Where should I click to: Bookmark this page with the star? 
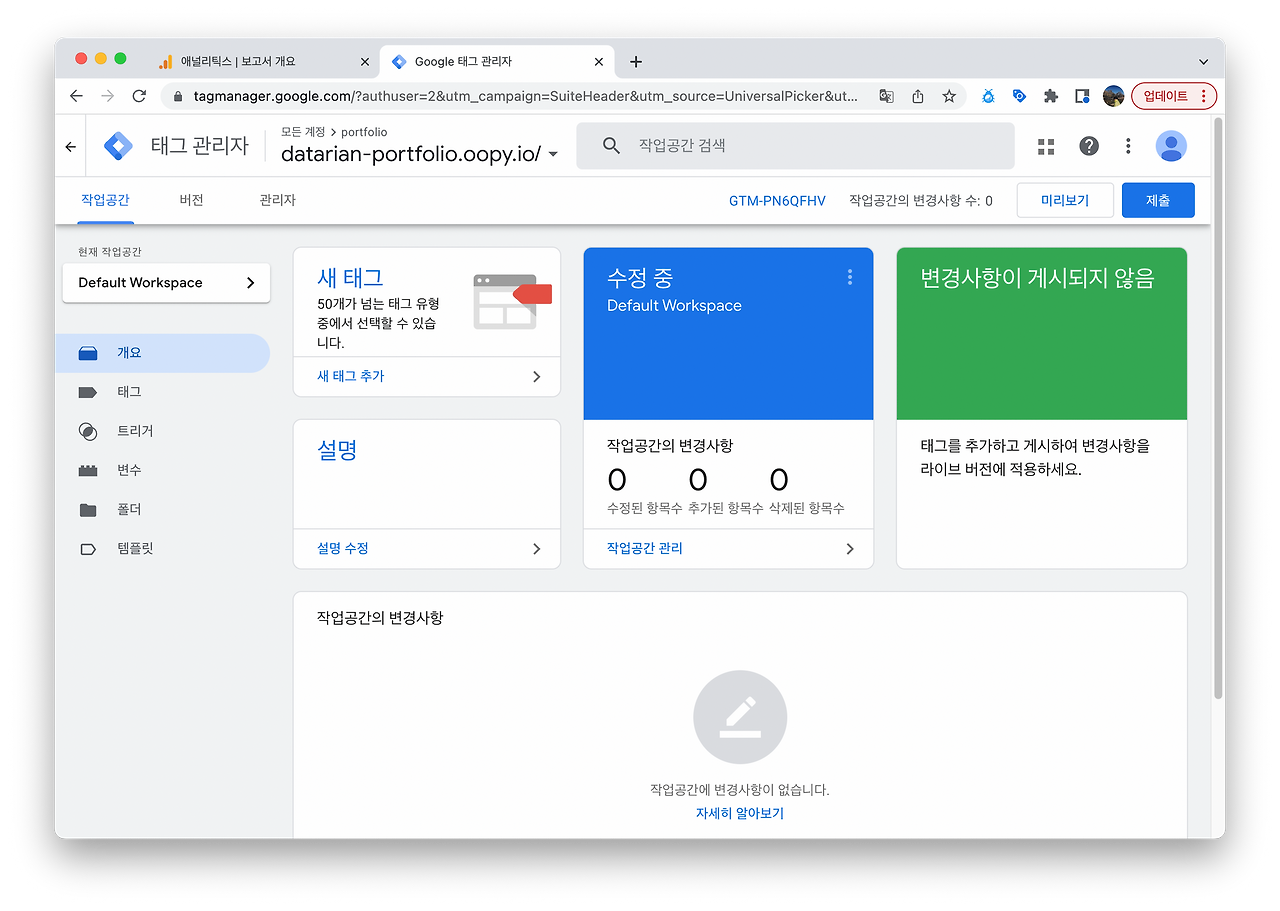pyautogui.click(x=949, y=96)
